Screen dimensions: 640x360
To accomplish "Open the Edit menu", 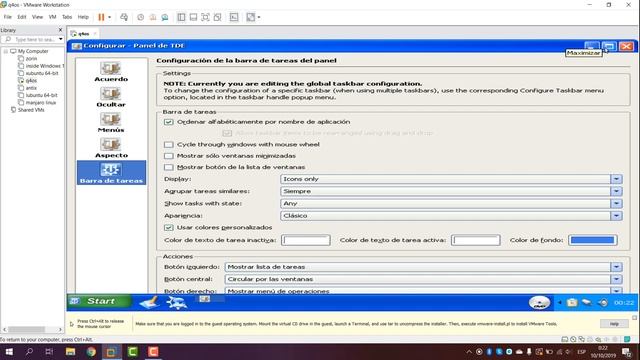I will (22, 17).
